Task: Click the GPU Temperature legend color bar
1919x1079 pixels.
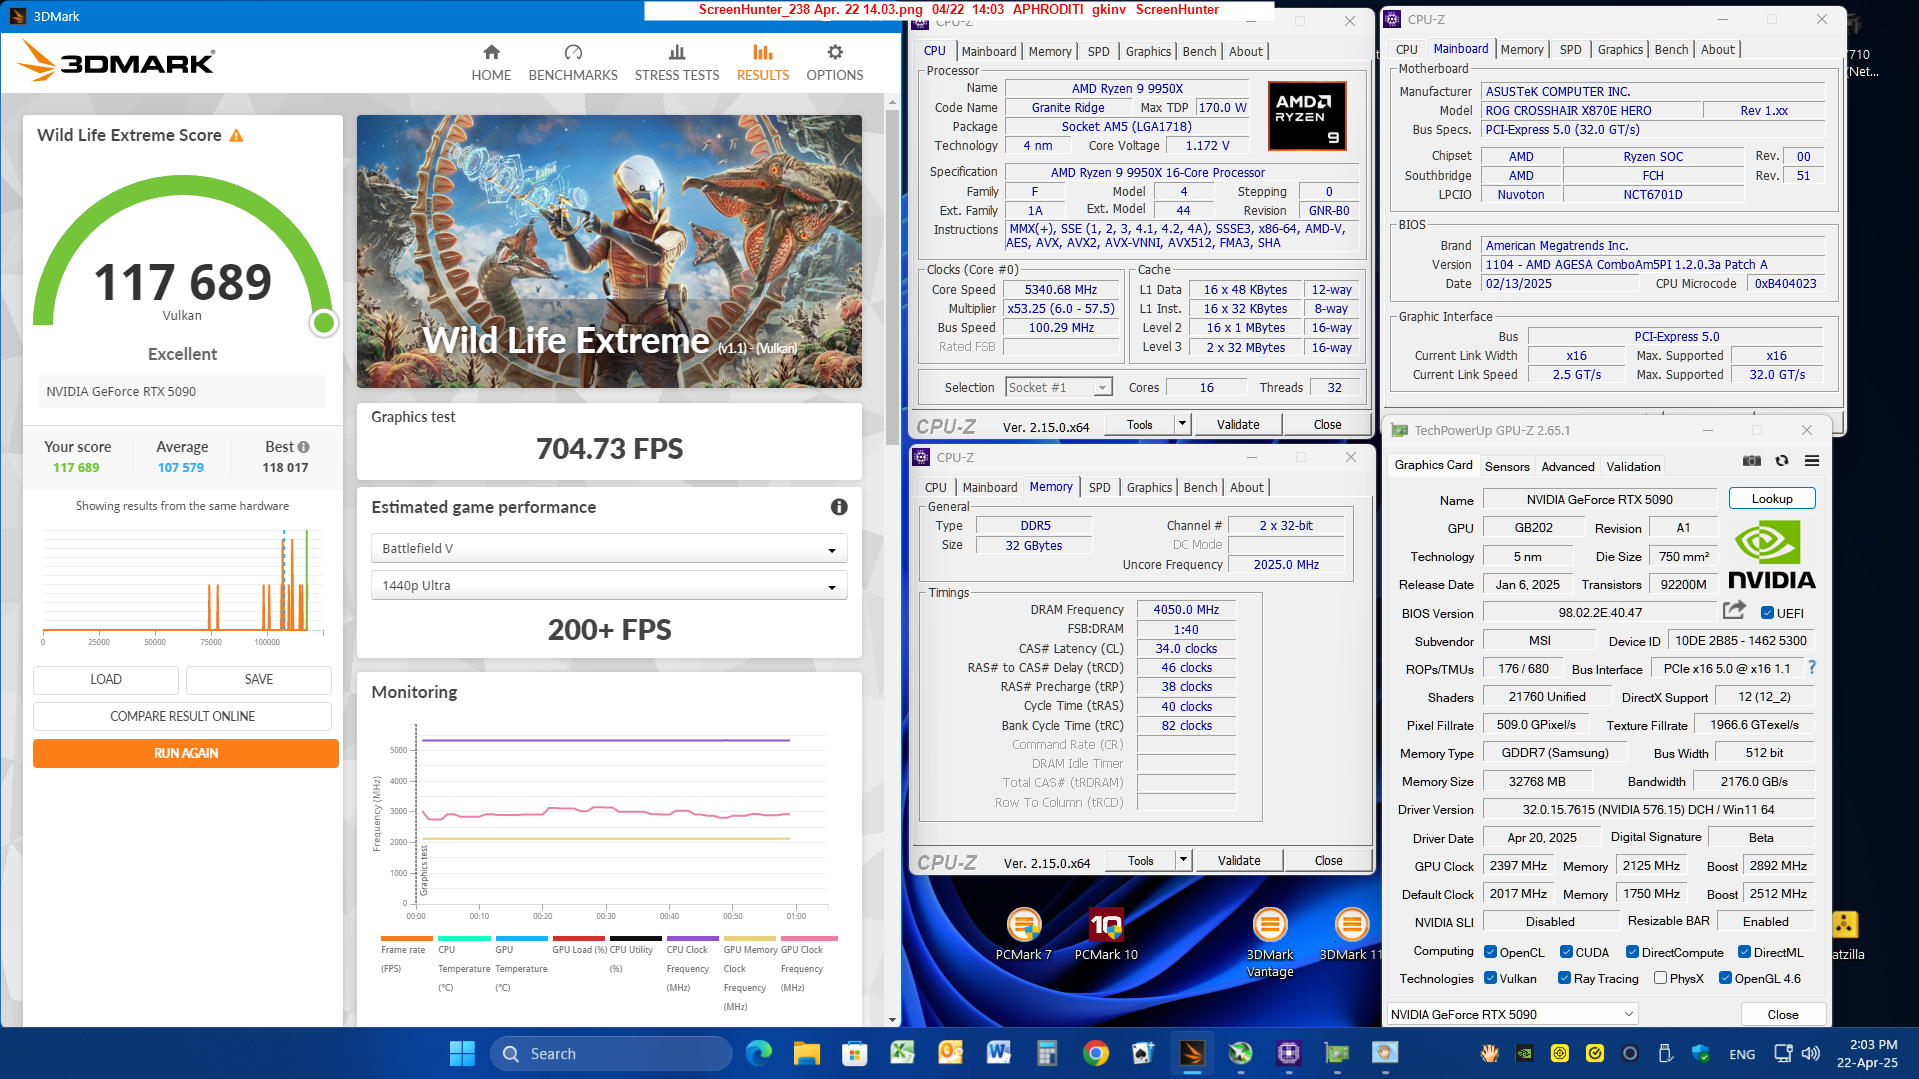Action: coord(521,938)
